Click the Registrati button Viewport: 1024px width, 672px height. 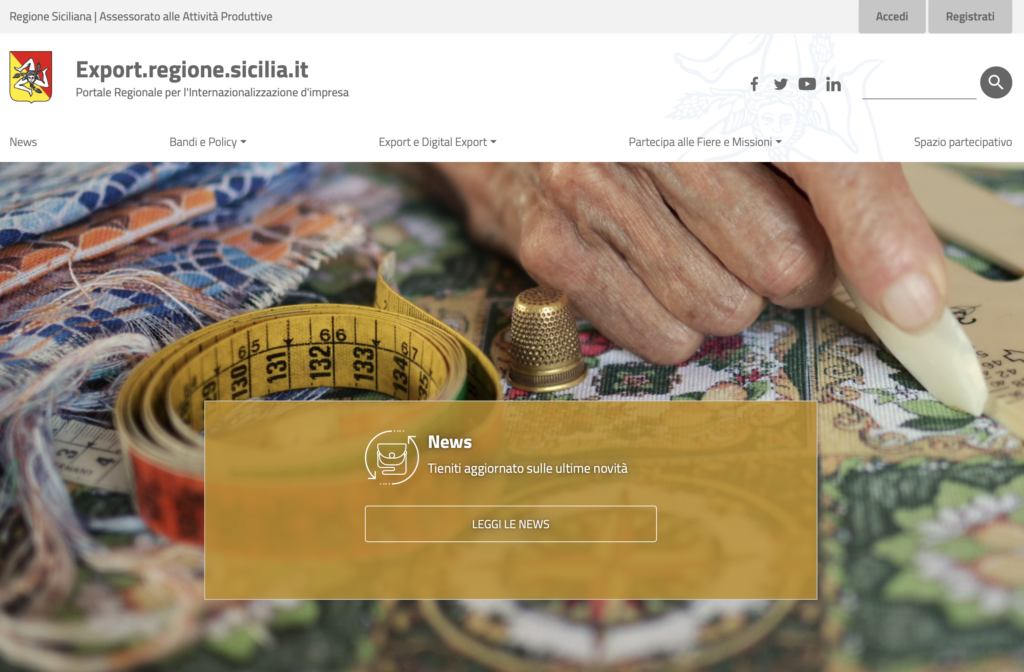tap(970, 16)
